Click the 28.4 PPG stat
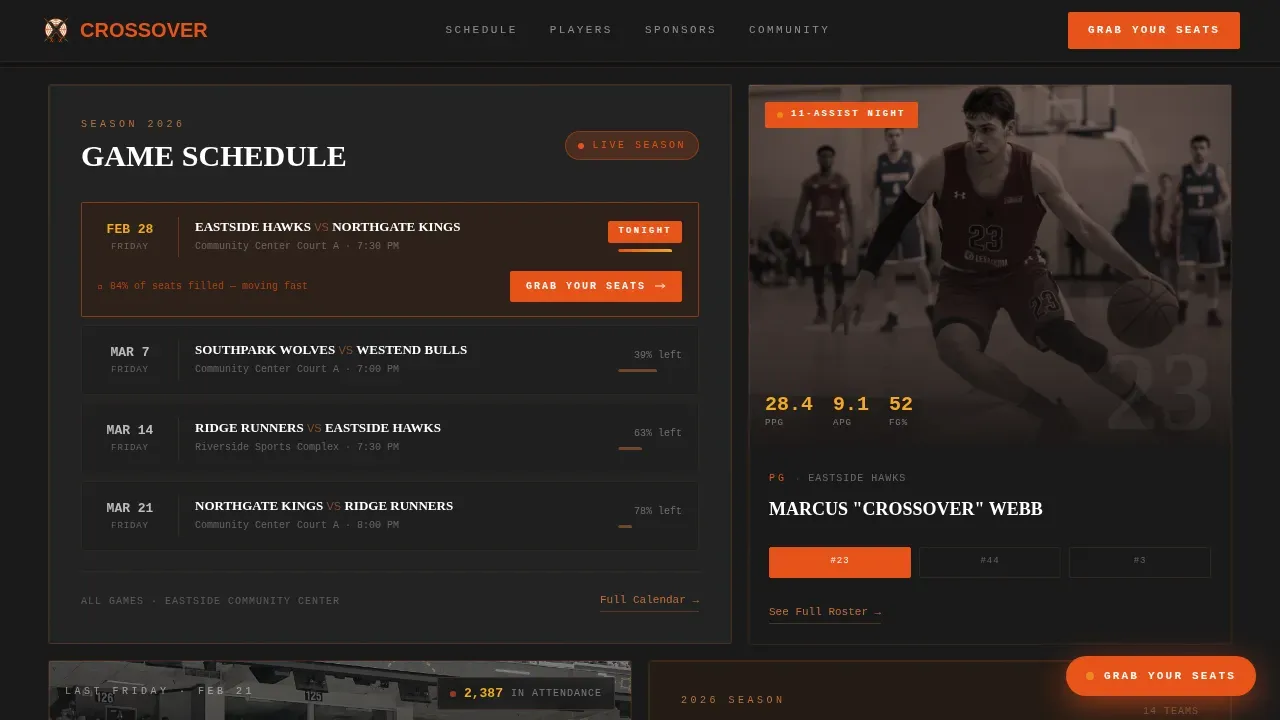The image size is (1280, 720). tap(789, 410)
